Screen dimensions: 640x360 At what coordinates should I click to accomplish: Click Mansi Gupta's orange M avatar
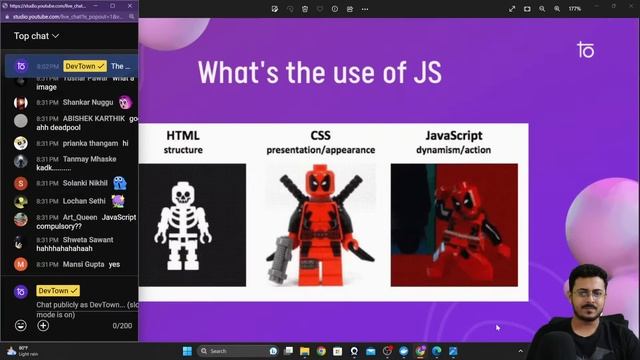[x=21, y=264]
